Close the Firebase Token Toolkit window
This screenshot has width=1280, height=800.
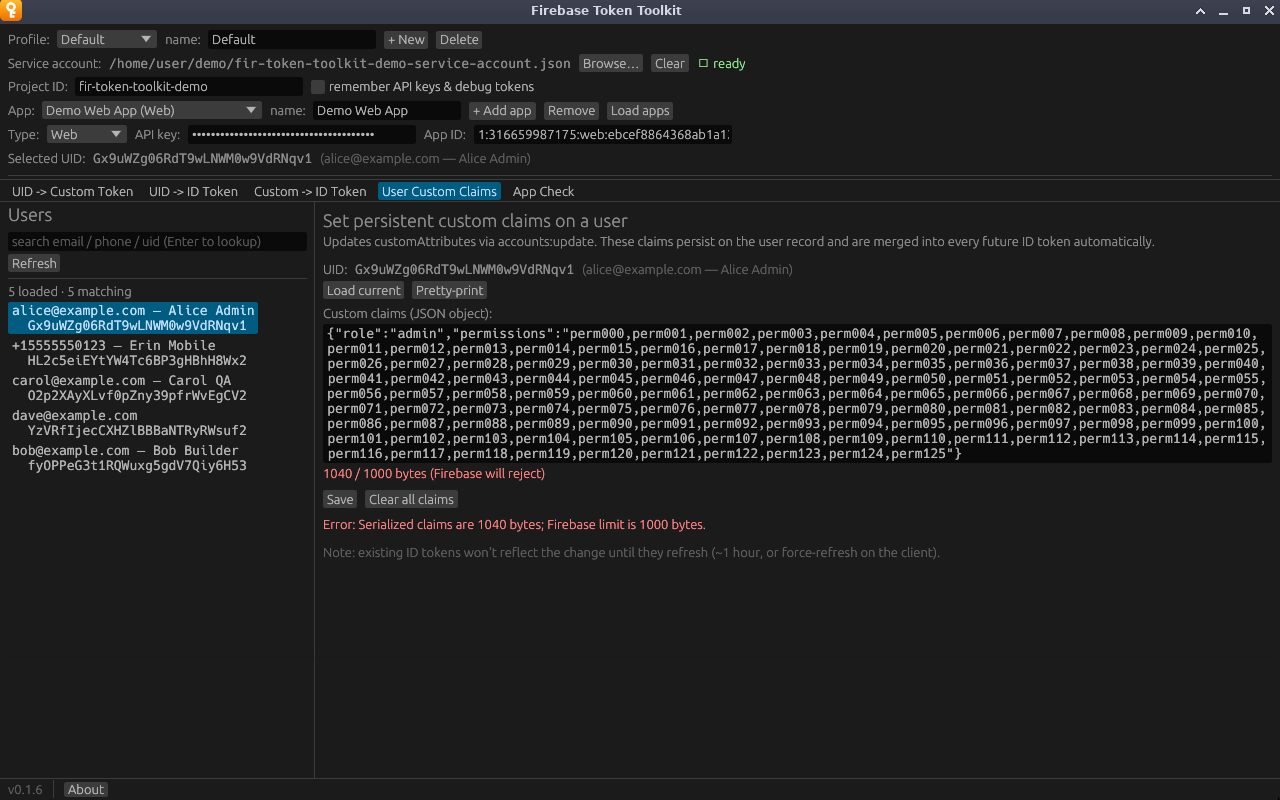coord(1268,11)
